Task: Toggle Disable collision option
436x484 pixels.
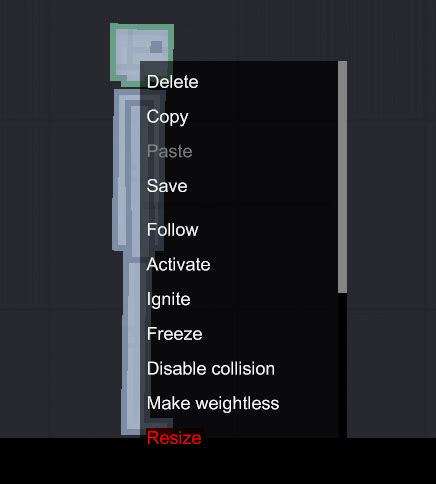Action: tap(211, 369)
